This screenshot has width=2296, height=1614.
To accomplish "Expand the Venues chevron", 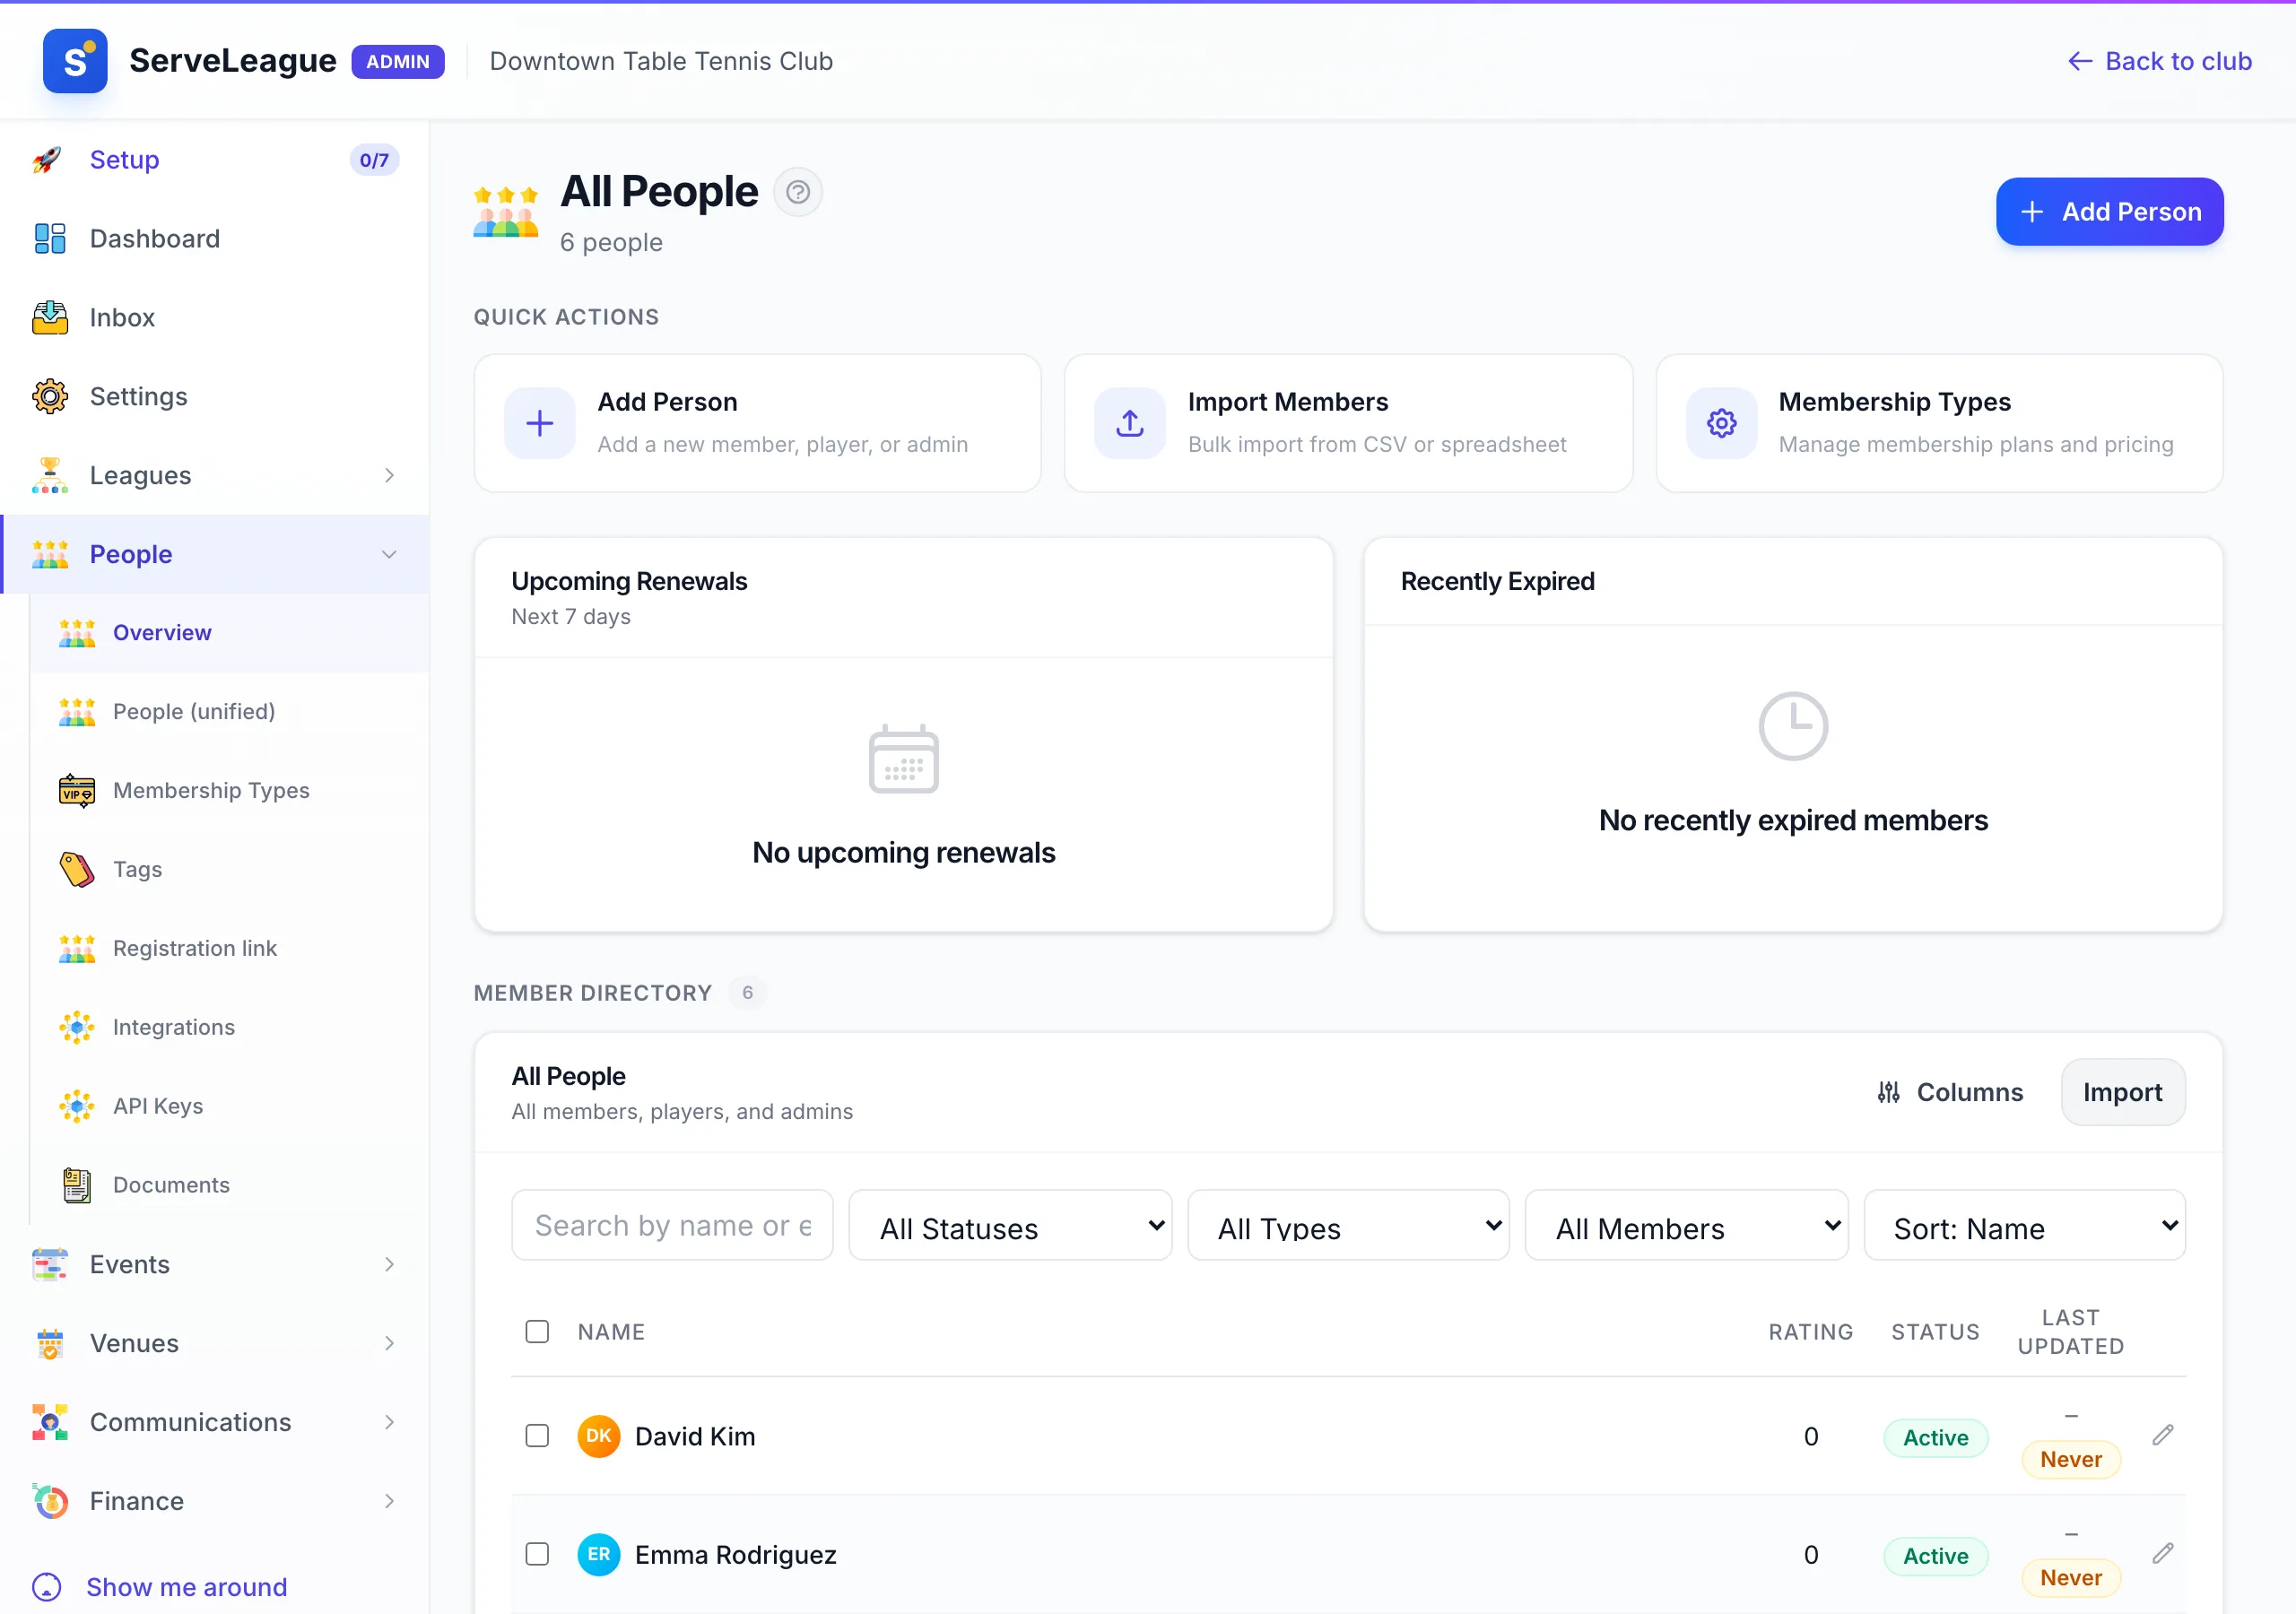I will tap(389, 1343).
